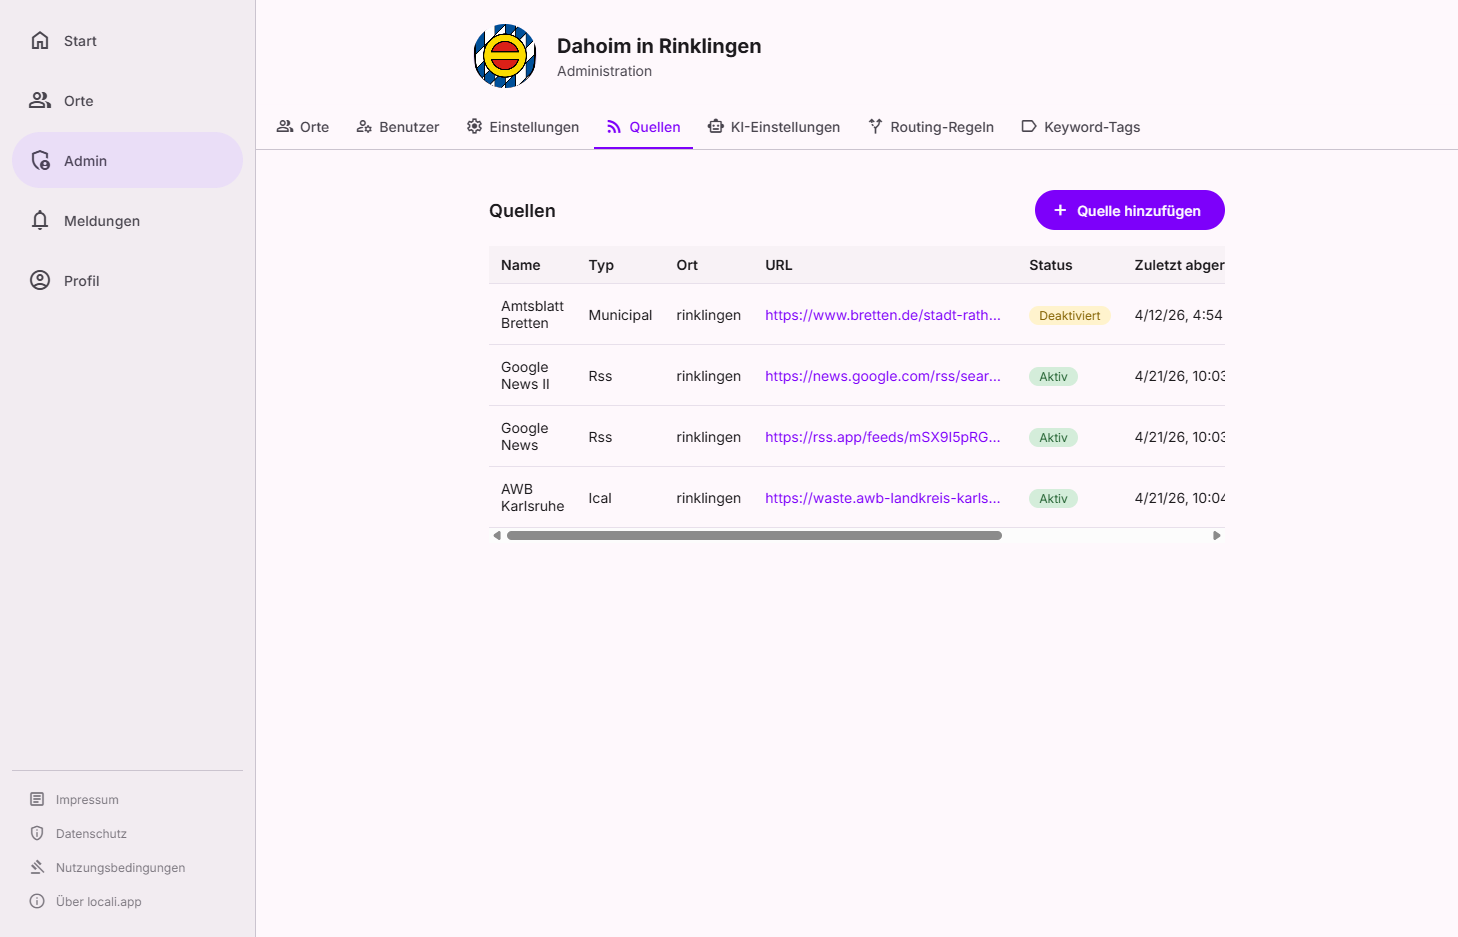Click the Dahoim in Rinklingen logo
1458x937 pixels.
(x=504, y=56)
